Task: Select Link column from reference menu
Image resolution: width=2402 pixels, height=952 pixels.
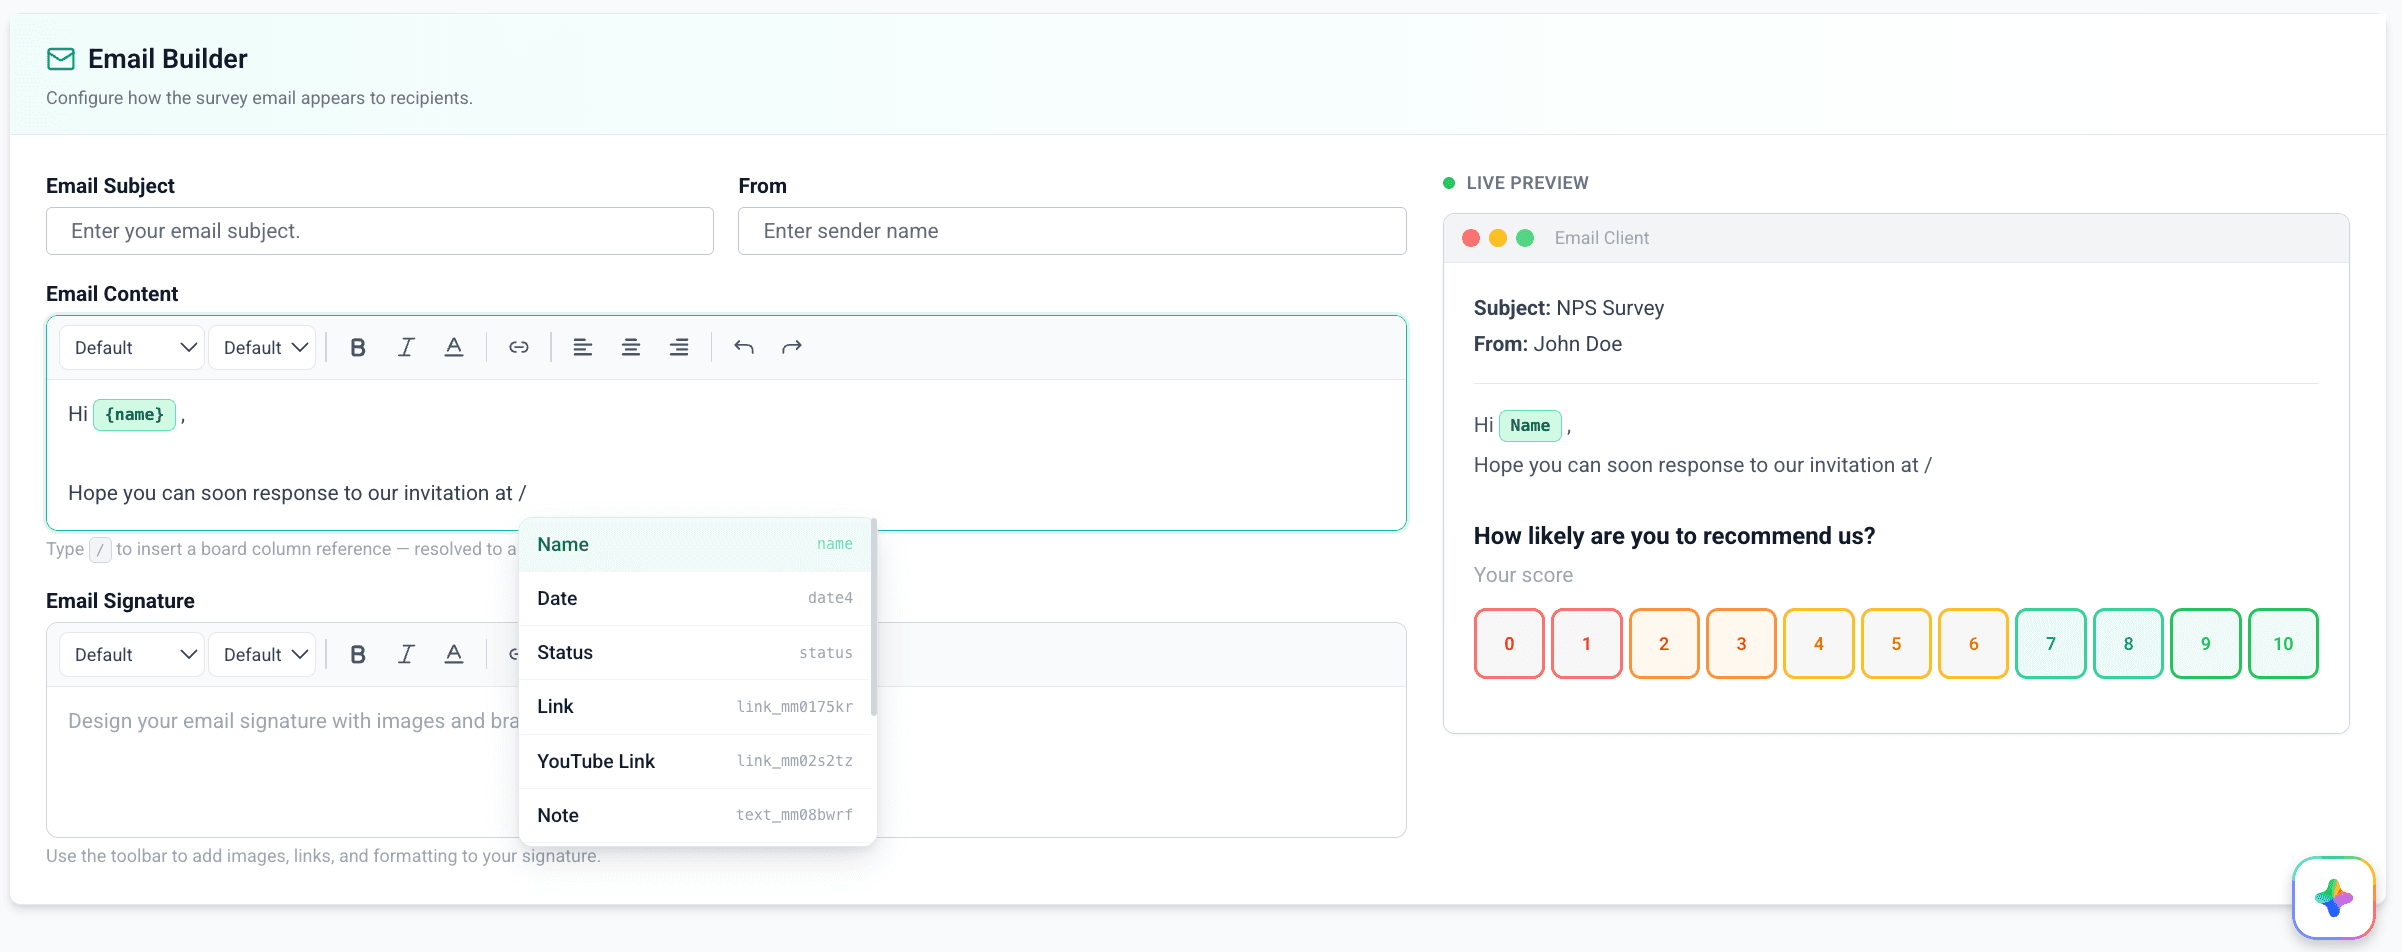Action: pos(695,706)
